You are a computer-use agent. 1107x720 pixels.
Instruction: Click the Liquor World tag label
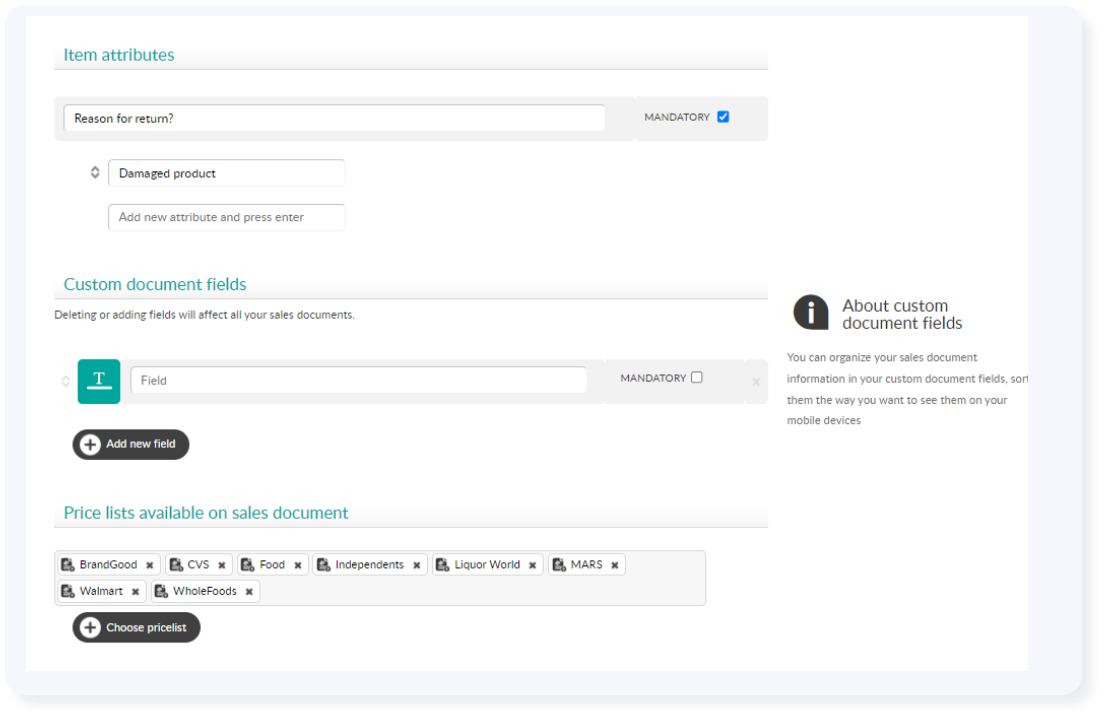pos(487,565)
